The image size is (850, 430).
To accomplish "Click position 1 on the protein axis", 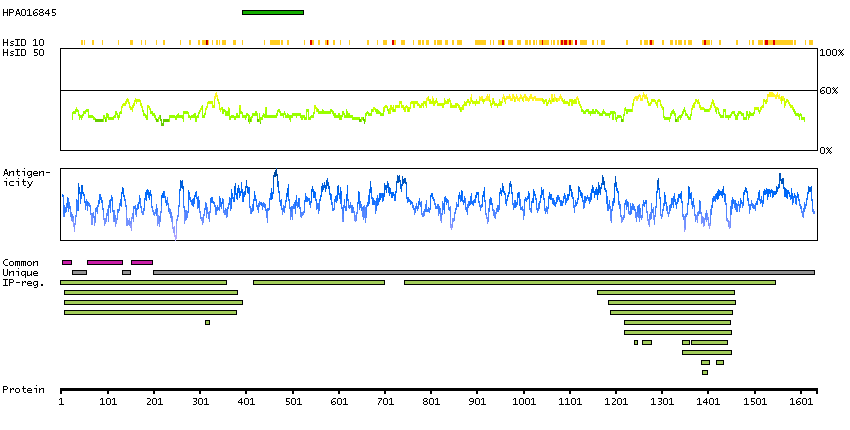I will coord(61,401).
